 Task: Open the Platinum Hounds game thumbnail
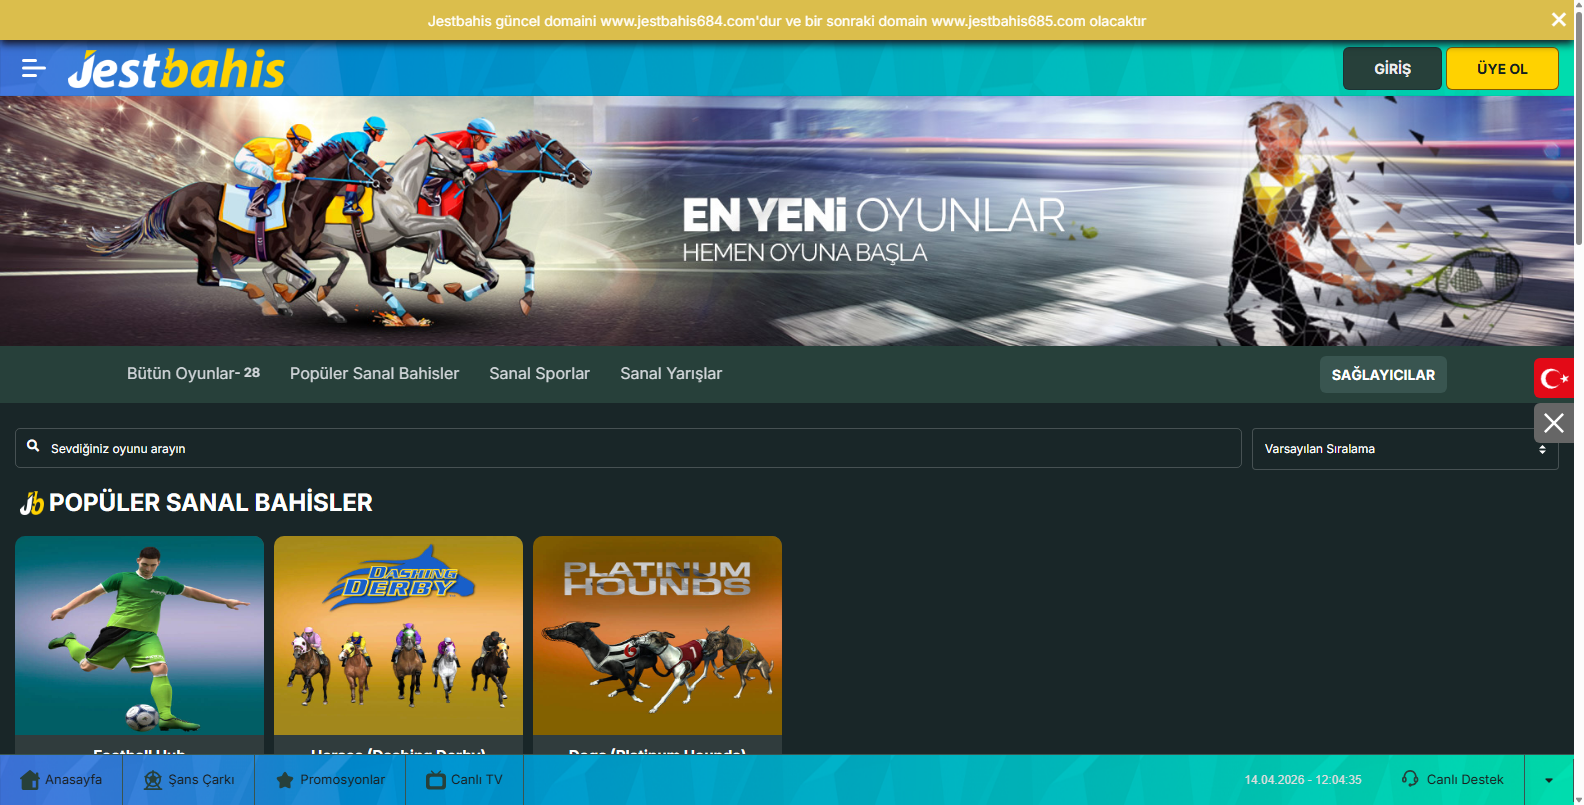click(x=657, y=636)
